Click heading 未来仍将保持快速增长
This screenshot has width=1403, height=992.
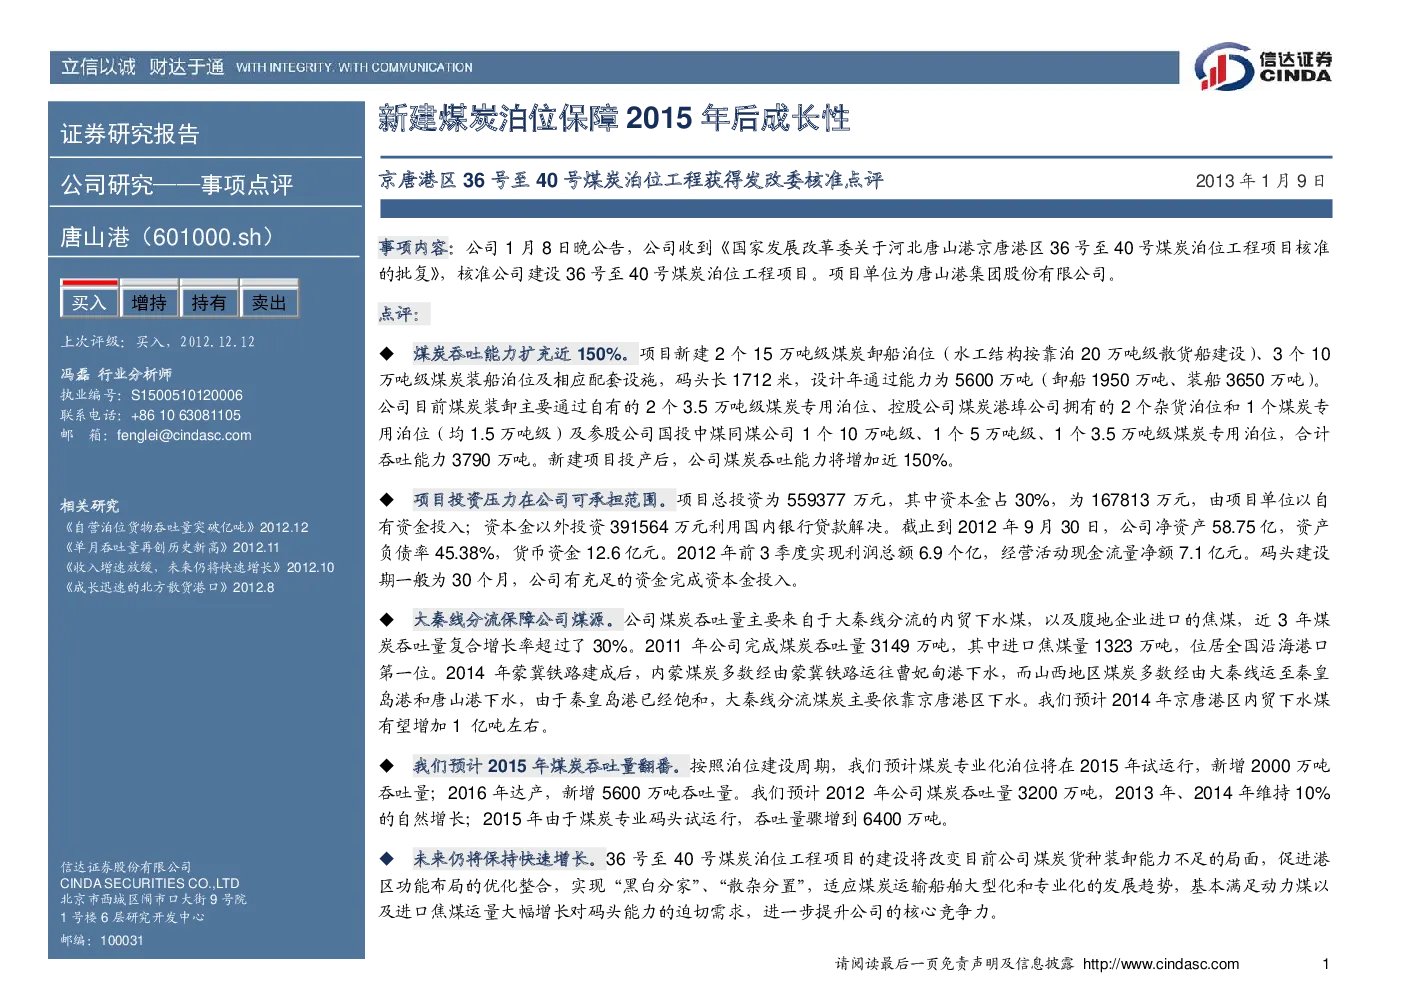[507, 859]
